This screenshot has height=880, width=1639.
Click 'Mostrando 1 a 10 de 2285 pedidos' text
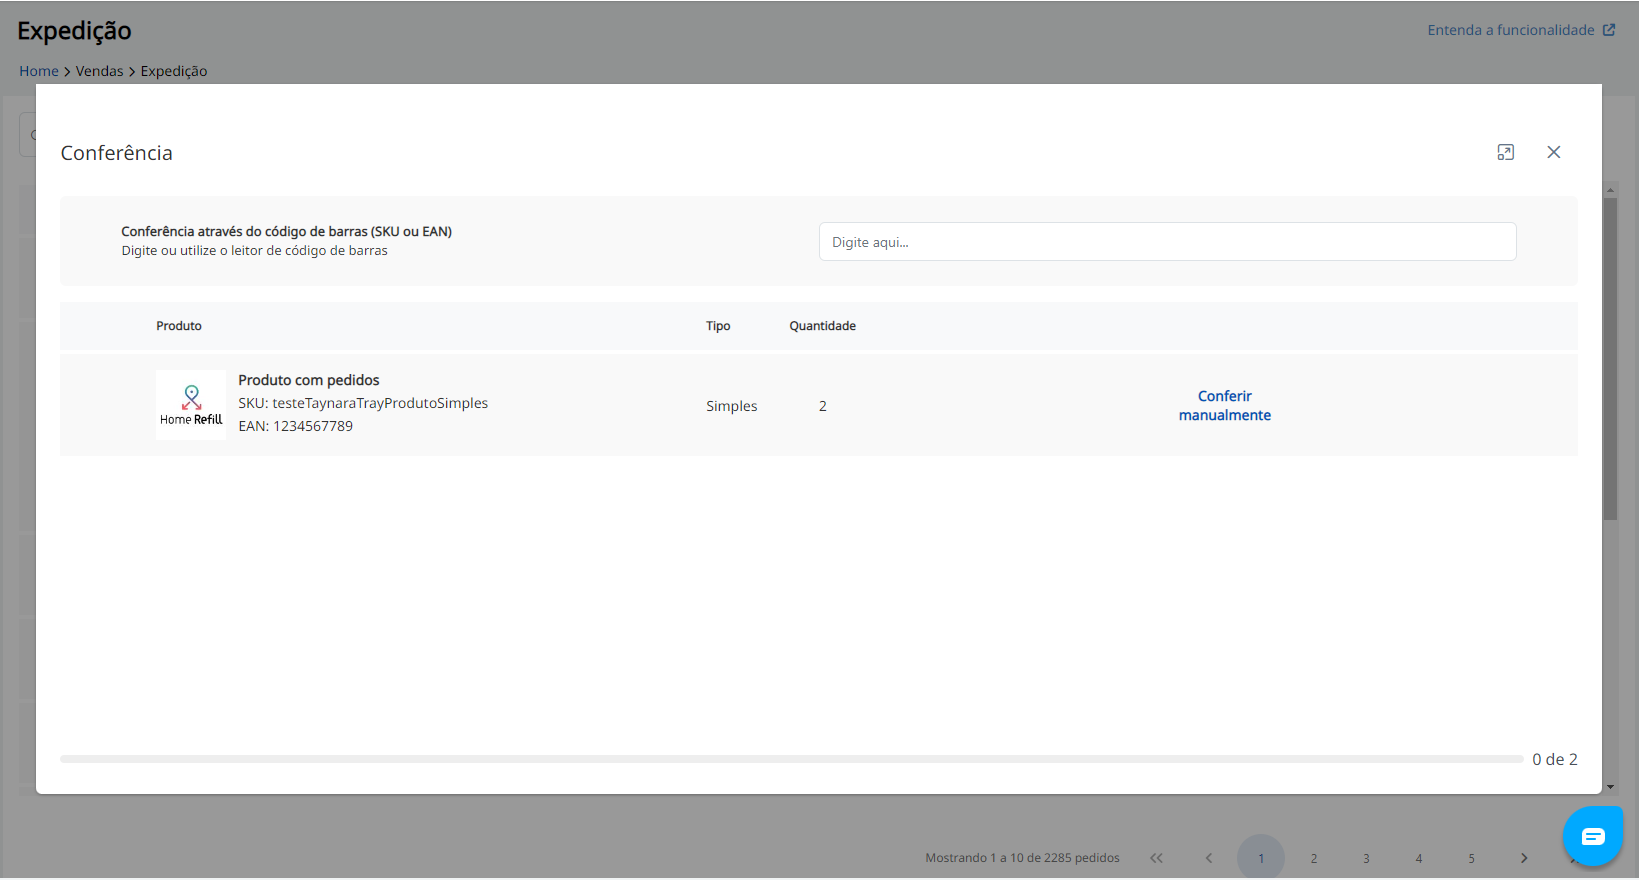tap(1022, 858)
